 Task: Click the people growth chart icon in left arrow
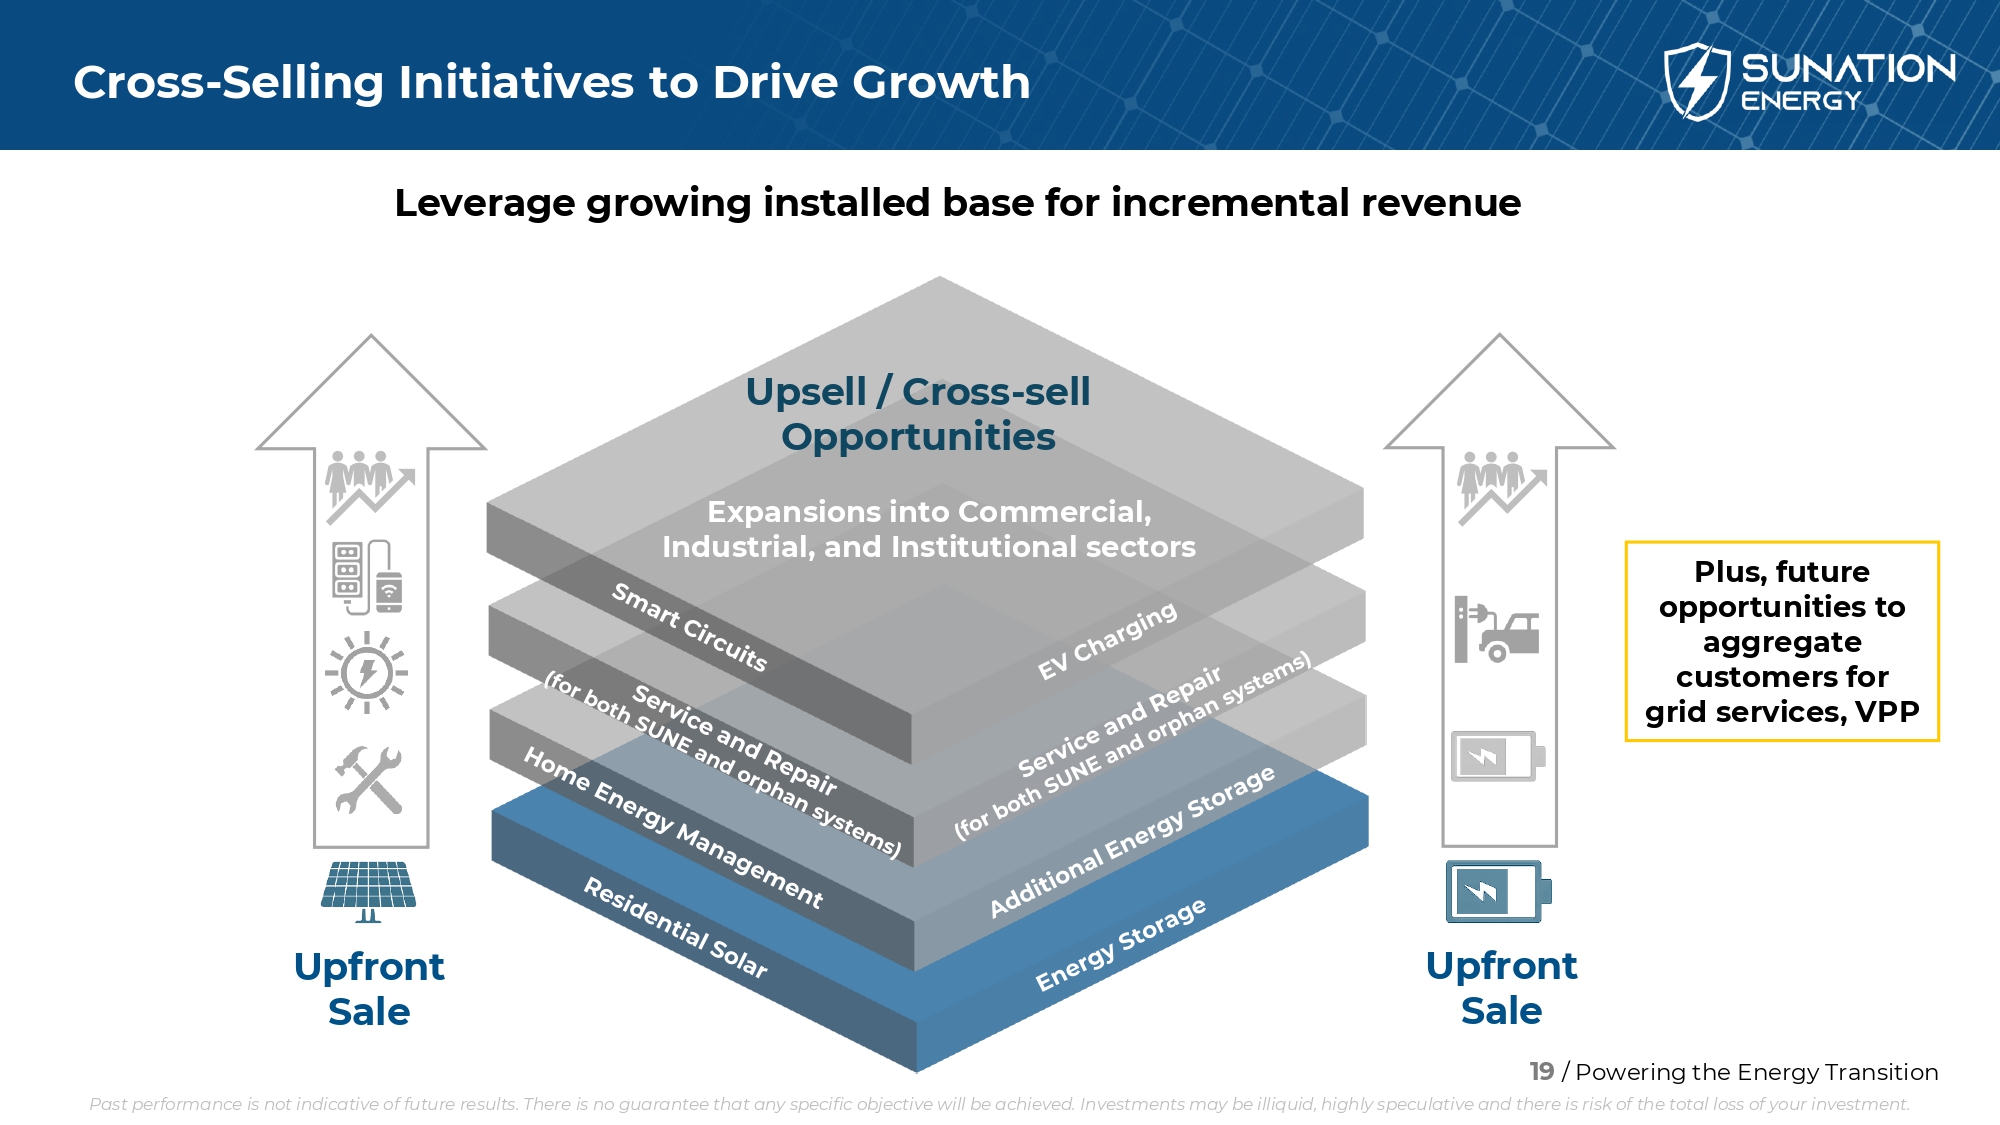[368, 487]
